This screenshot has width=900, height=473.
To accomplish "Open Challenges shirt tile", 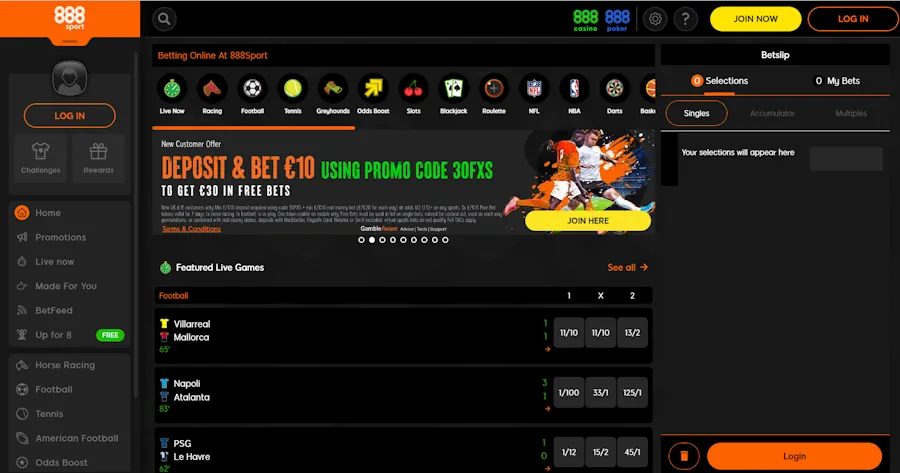I will pyautogui.click(x=40, y=158).
